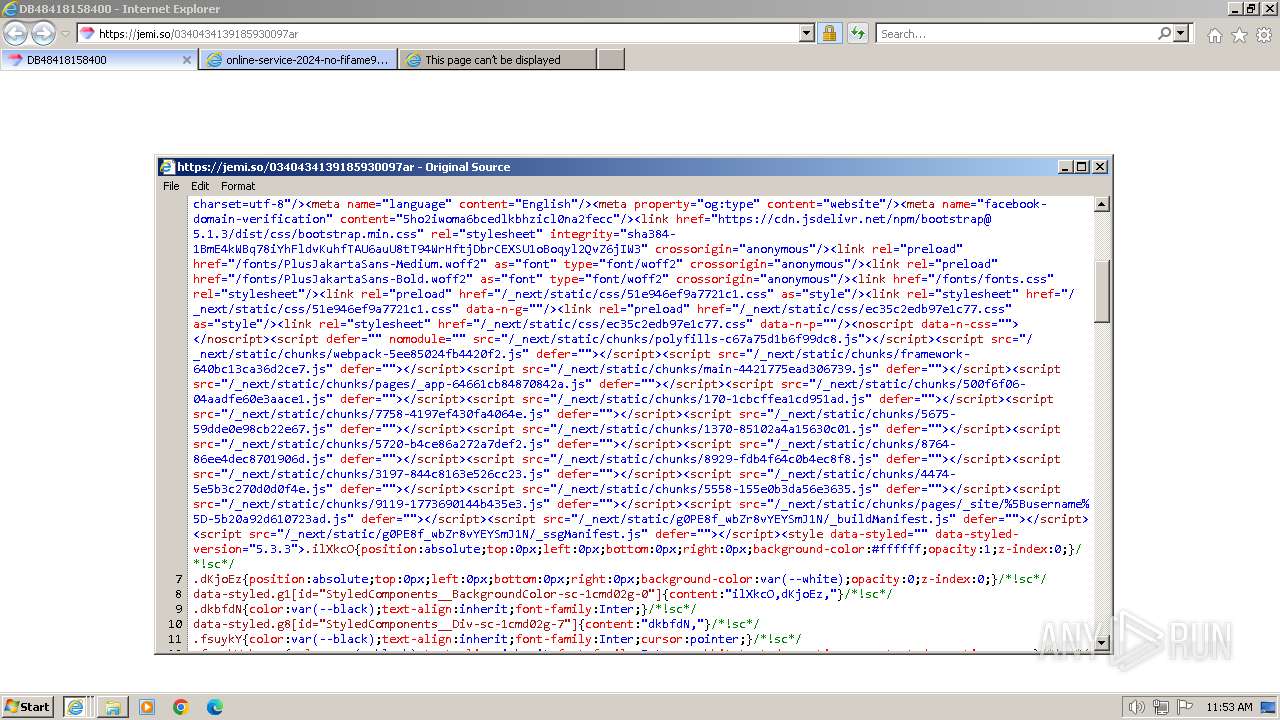Launch media player from taskbar
The height and width of the screenshot is (720, 1280).
(x=147, y=707)
